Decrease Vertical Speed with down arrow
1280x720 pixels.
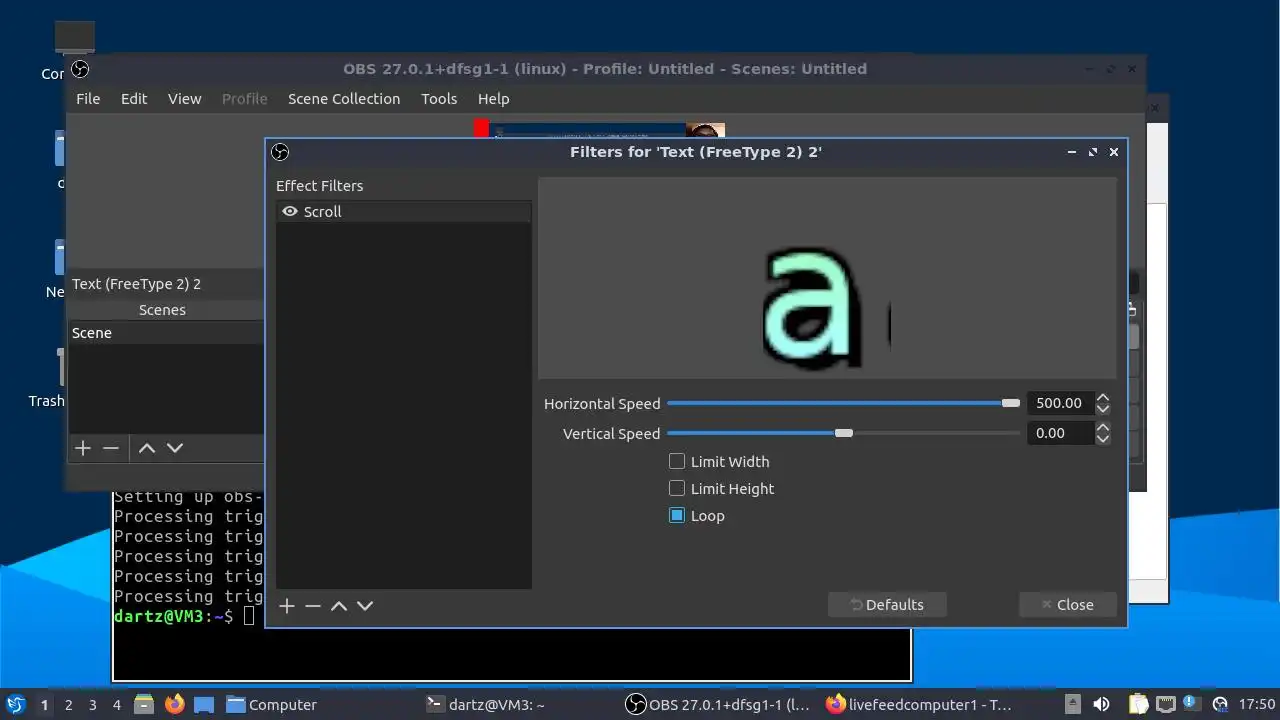pyautogui.click(x=1103, y=439)
